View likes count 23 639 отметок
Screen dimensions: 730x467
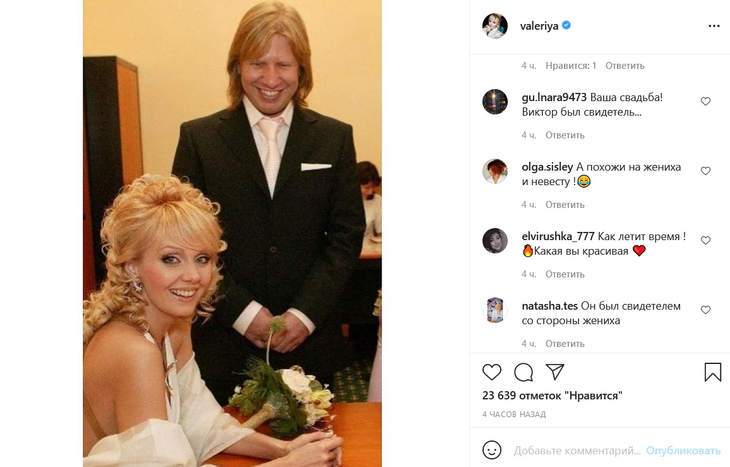pos(552,396)
